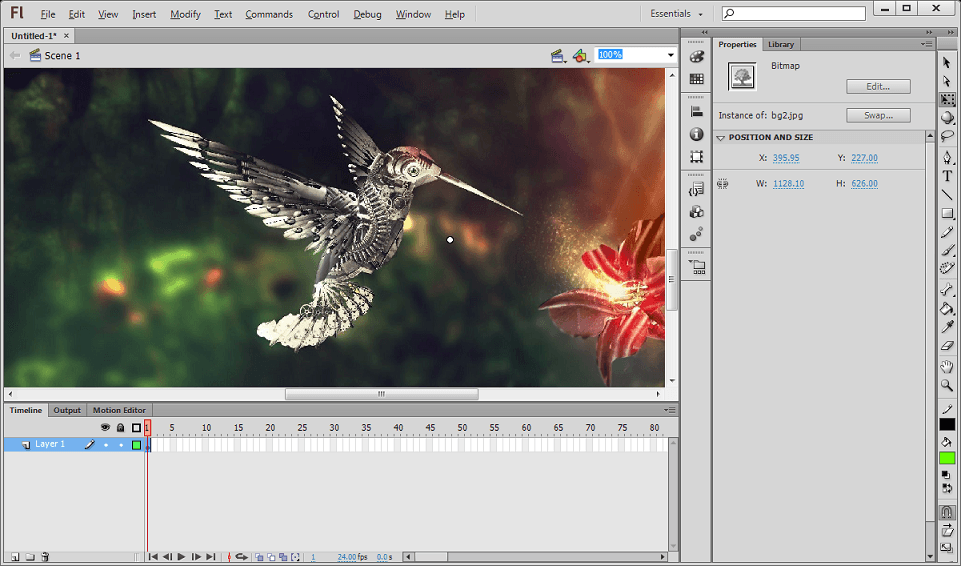Viewport: 961px width, 566px height.
Task: Click the New Layer icon in Timeline
Action: pos(15,557)
